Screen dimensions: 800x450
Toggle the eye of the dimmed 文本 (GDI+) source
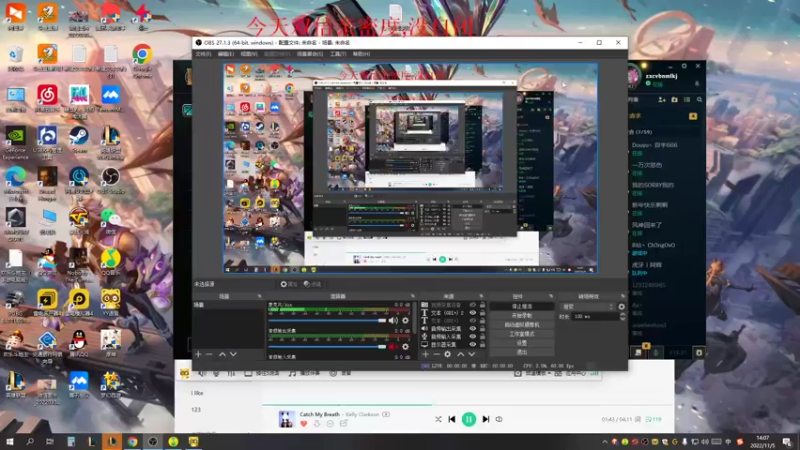(472, 321)
